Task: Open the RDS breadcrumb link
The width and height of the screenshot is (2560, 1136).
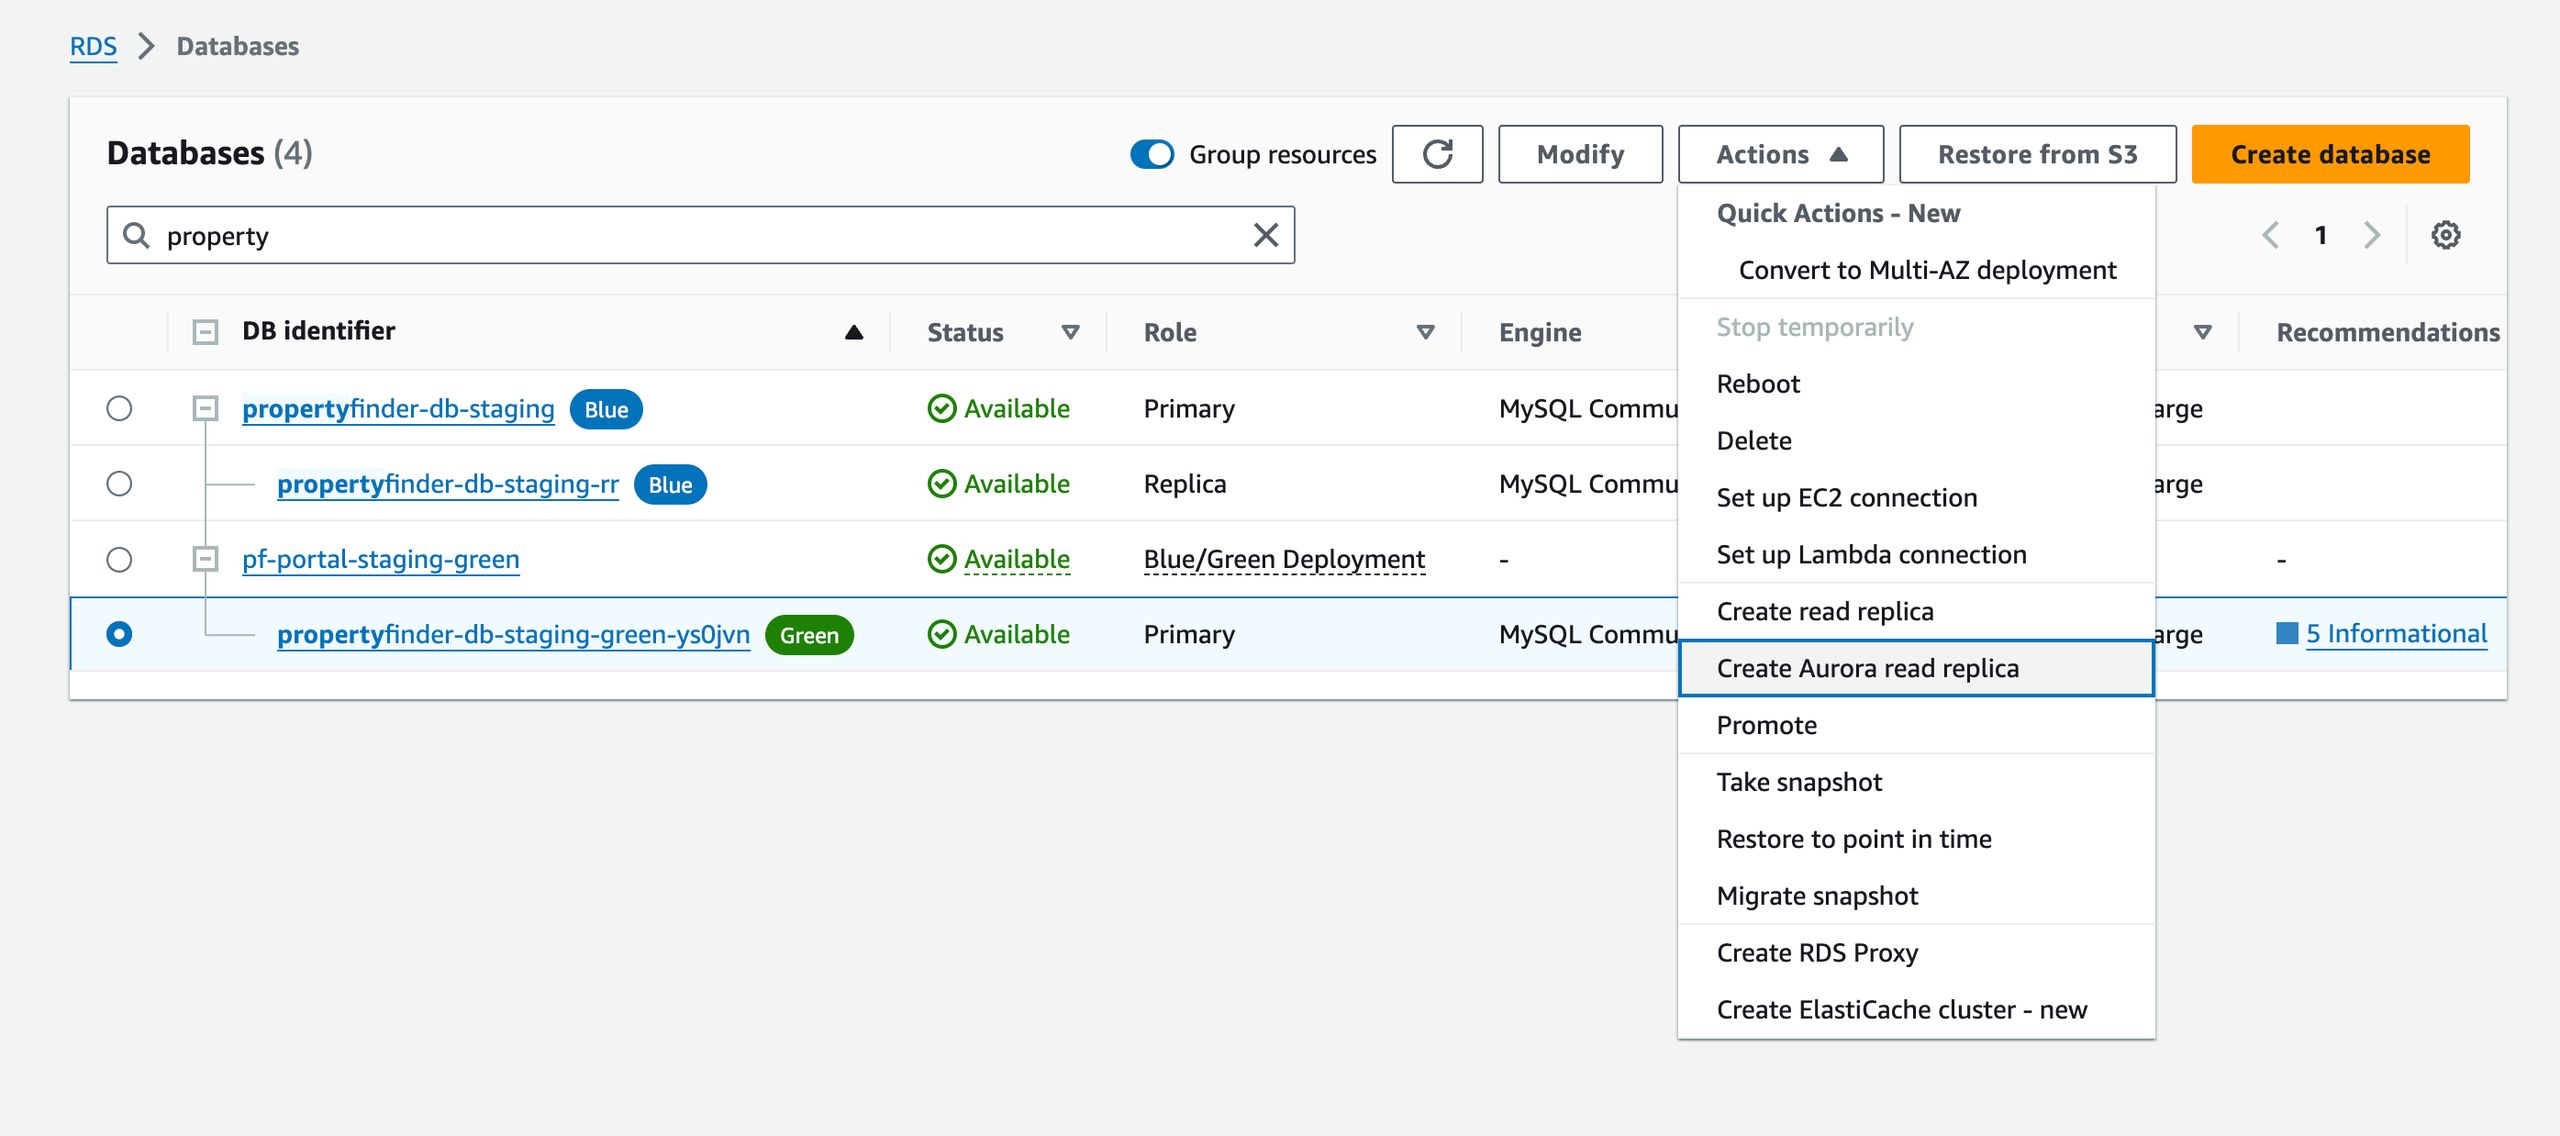Action: (x=93, y=46)
